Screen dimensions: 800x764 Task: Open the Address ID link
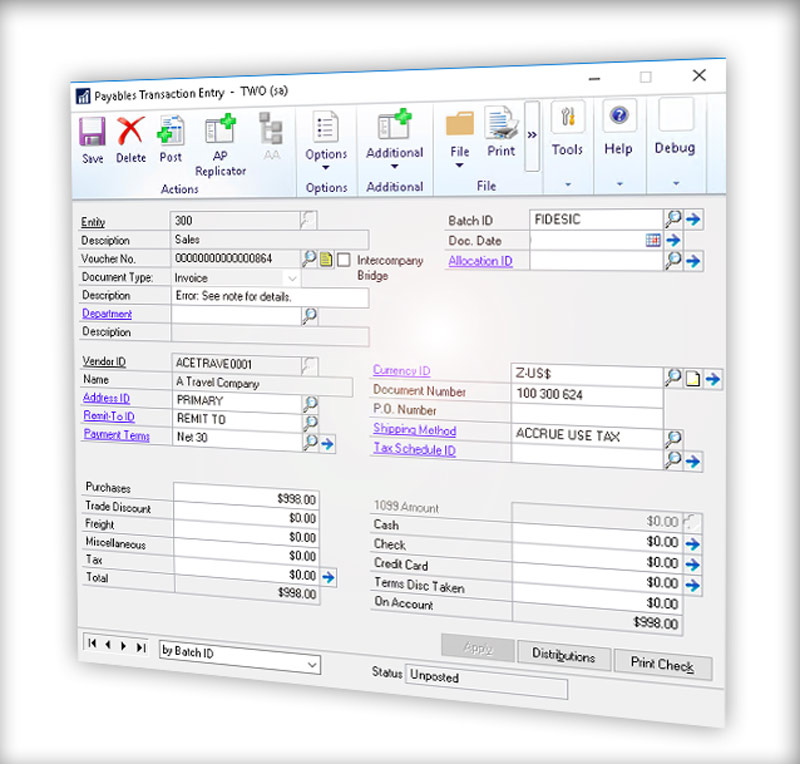tap(106, 398)
